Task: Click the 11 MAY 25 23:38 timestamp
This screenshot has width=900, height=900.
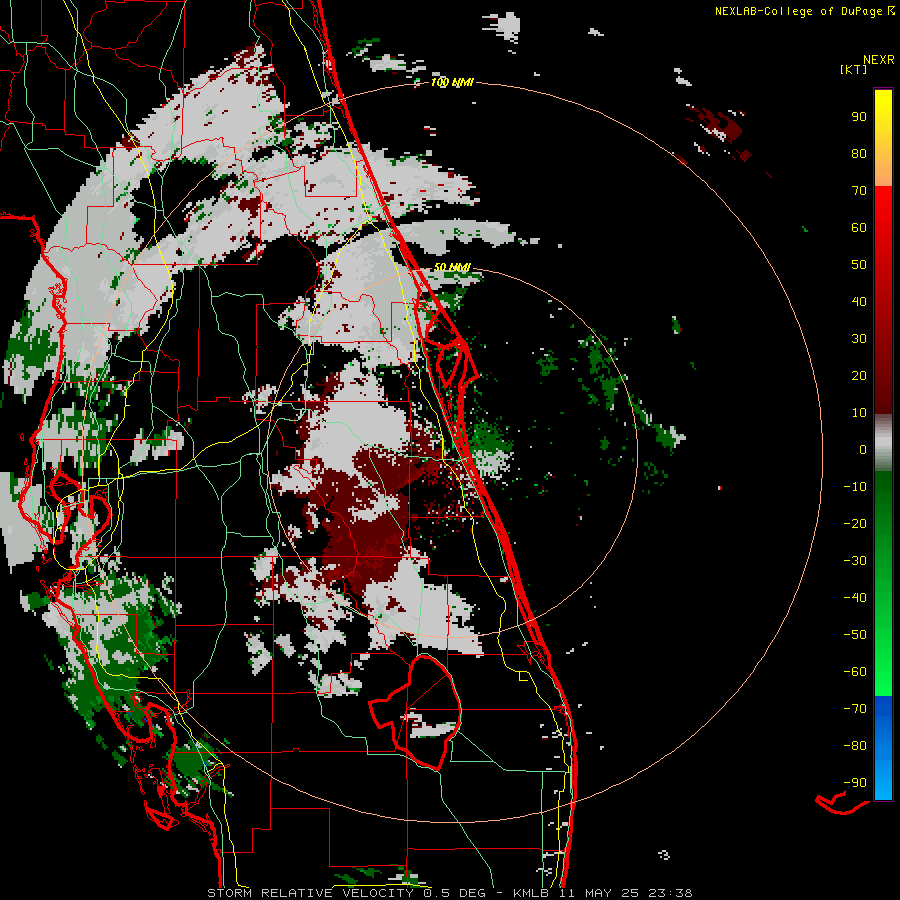Action: click(x=626, y=893)
